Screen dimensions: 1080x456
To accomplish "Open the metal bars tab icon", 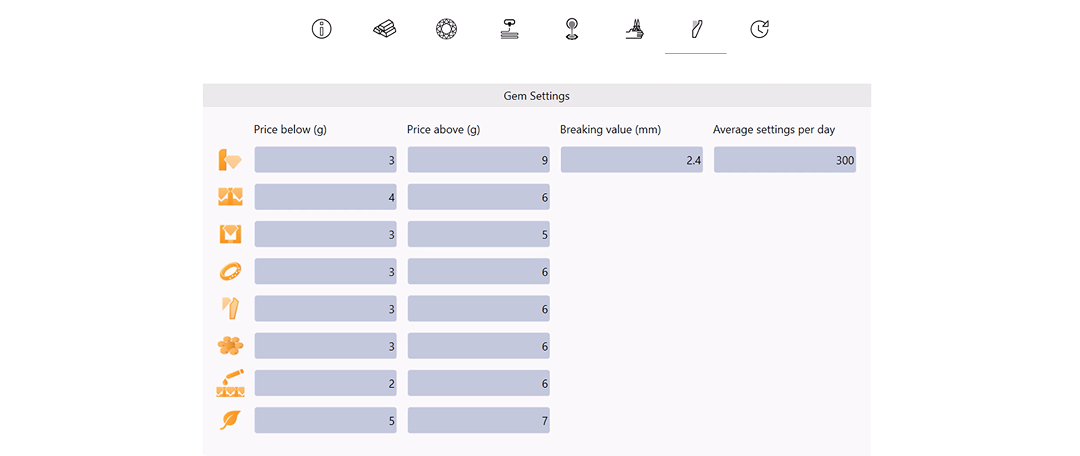I will point(384,30).
